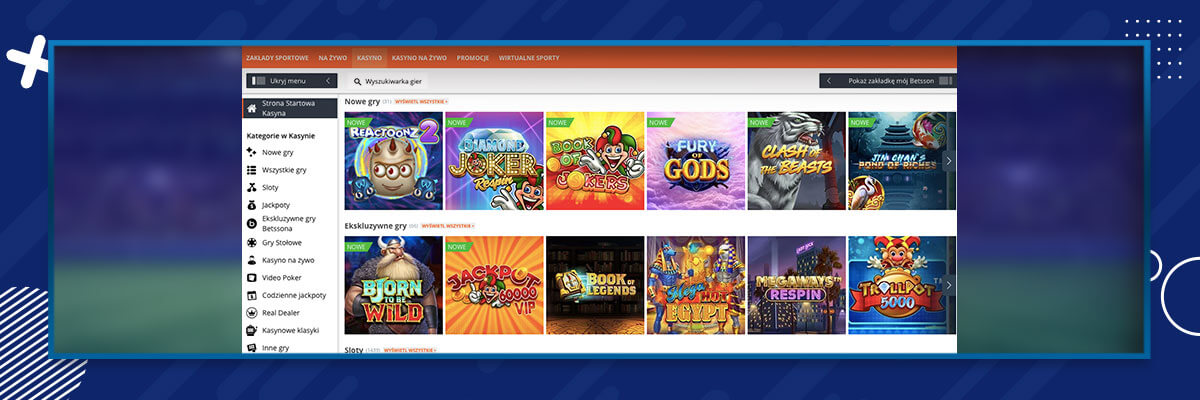Select Ekskluzywne gry Betssona category text
The image size is (1200, 400).
(x=289, y=223)
